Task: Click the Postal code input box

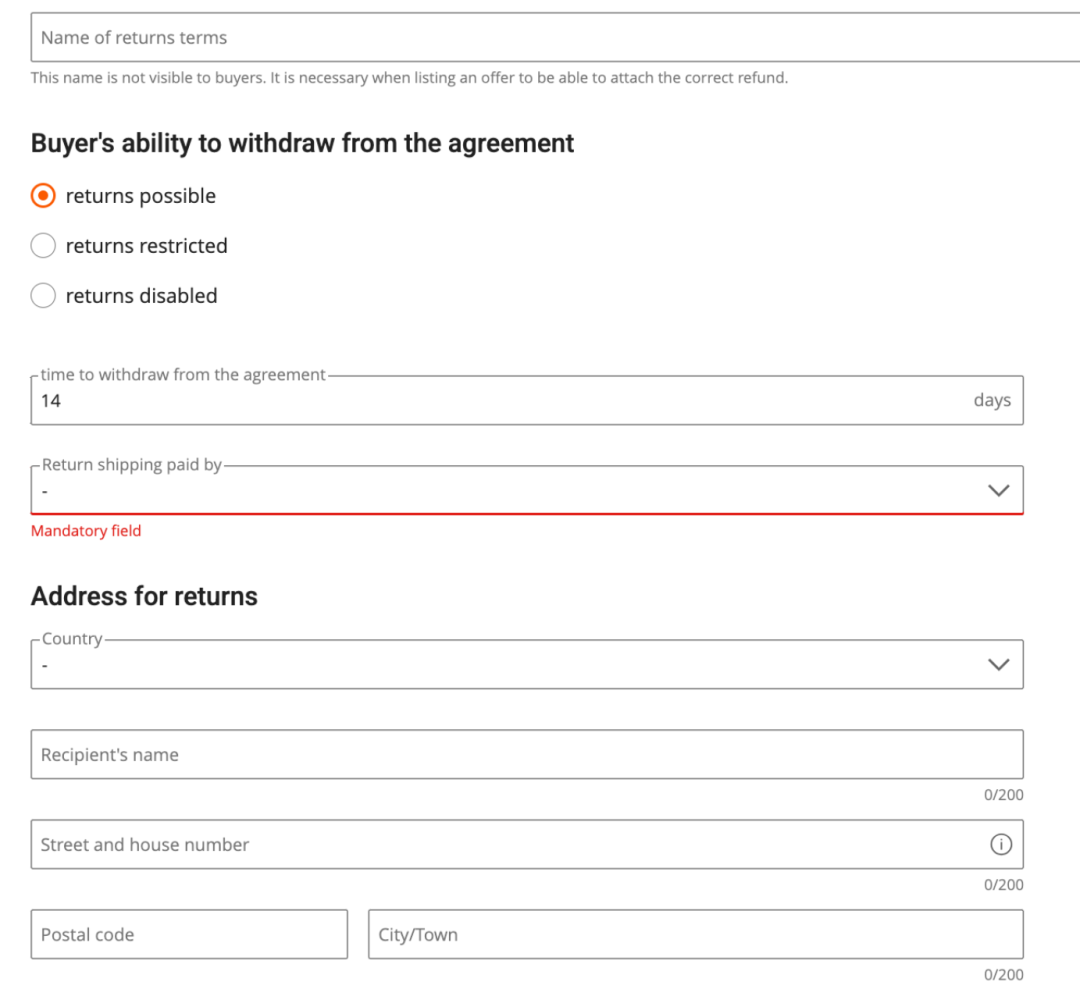Action: point(189,935)
